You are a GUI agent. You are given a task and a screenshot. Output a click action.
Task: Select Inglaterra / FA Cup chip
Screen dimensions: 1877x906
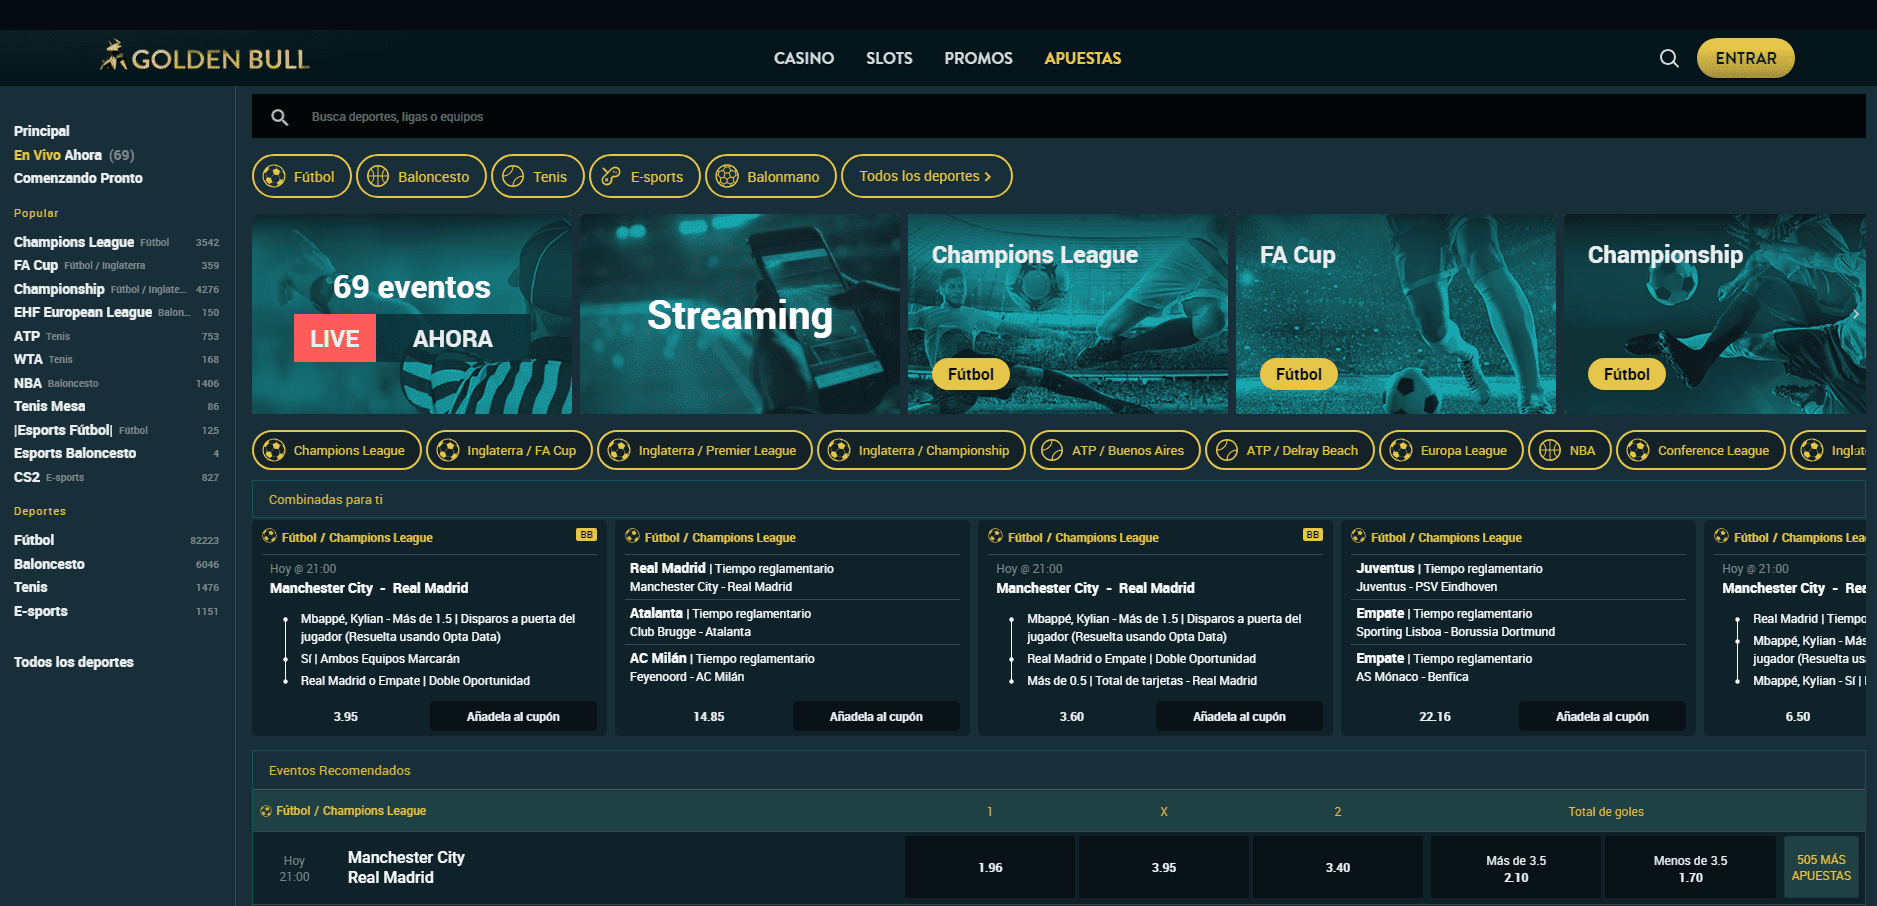pyautogui.click(x=508, y=450)
